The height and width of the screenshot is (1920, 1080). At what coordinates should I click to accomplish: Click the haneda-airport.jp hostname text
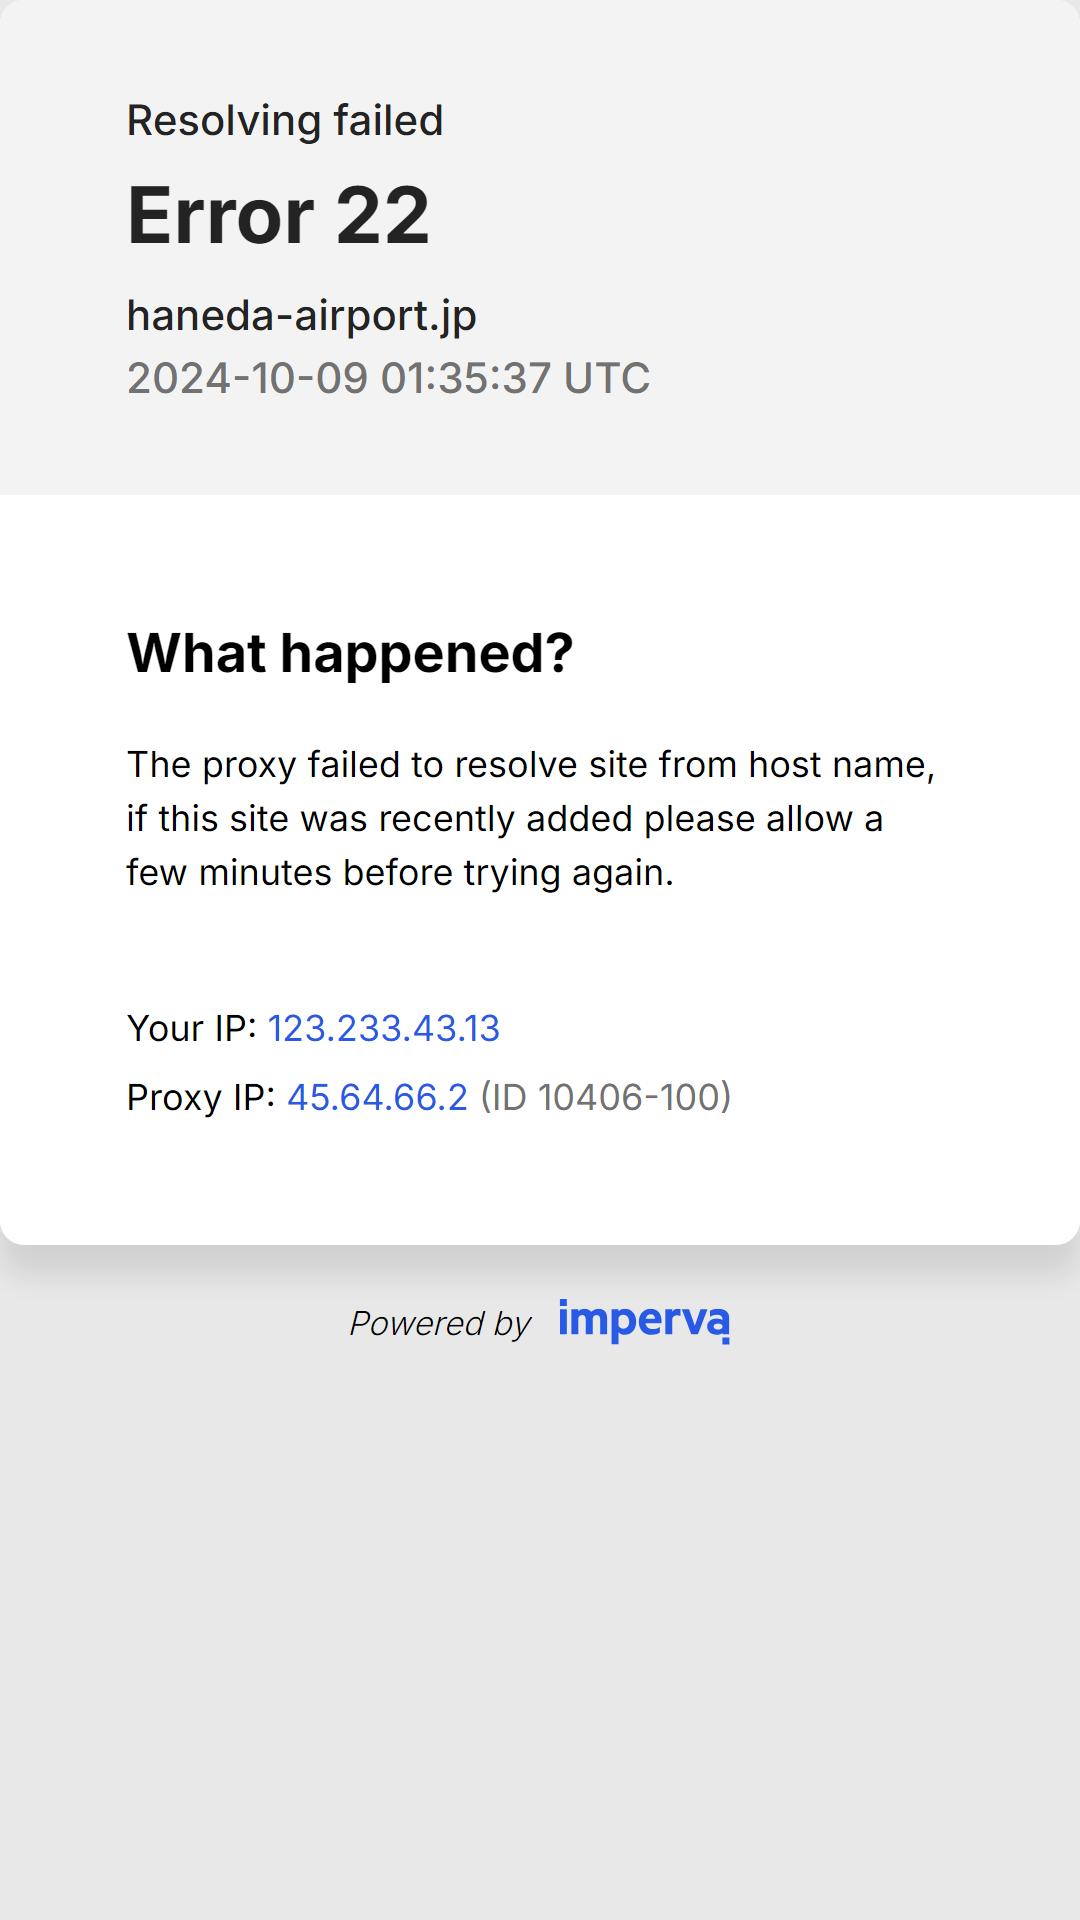pos(301,316)
